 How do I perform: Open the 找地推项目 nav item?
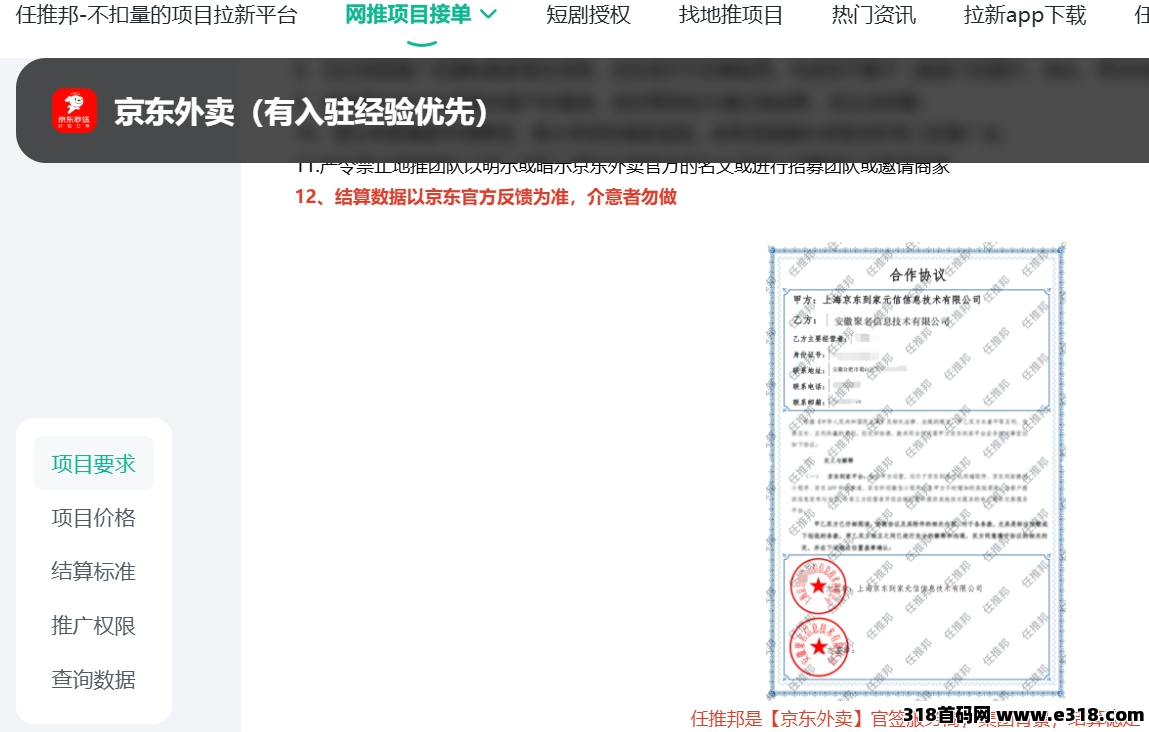pos(731,15)
